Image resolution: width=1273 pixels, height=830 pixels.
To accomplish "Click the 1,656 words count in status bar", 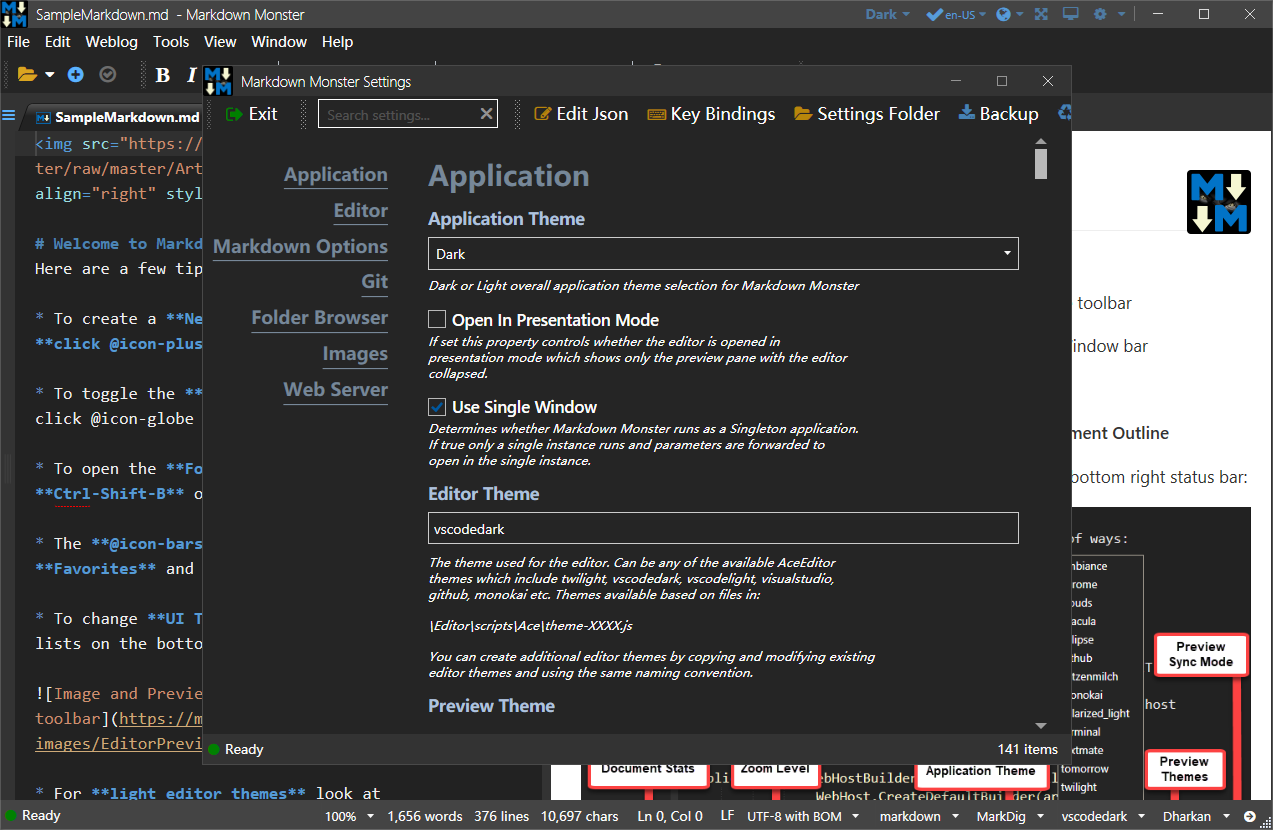I will (x=425, y=816).
